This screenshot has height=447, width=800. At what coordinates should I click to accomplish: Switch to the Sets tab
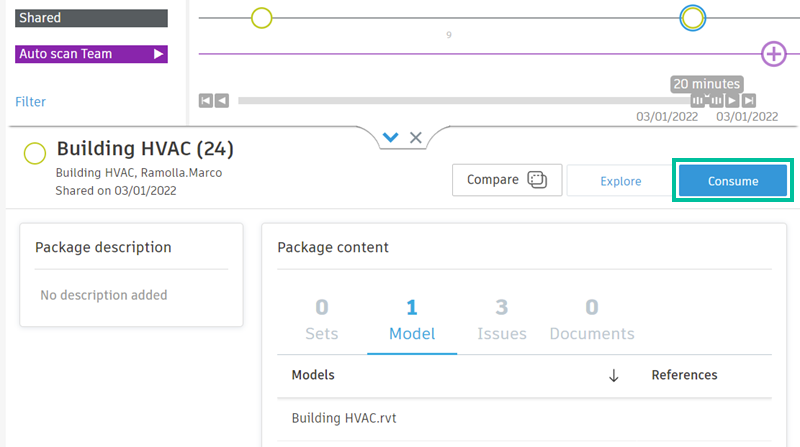coord(321,320)
